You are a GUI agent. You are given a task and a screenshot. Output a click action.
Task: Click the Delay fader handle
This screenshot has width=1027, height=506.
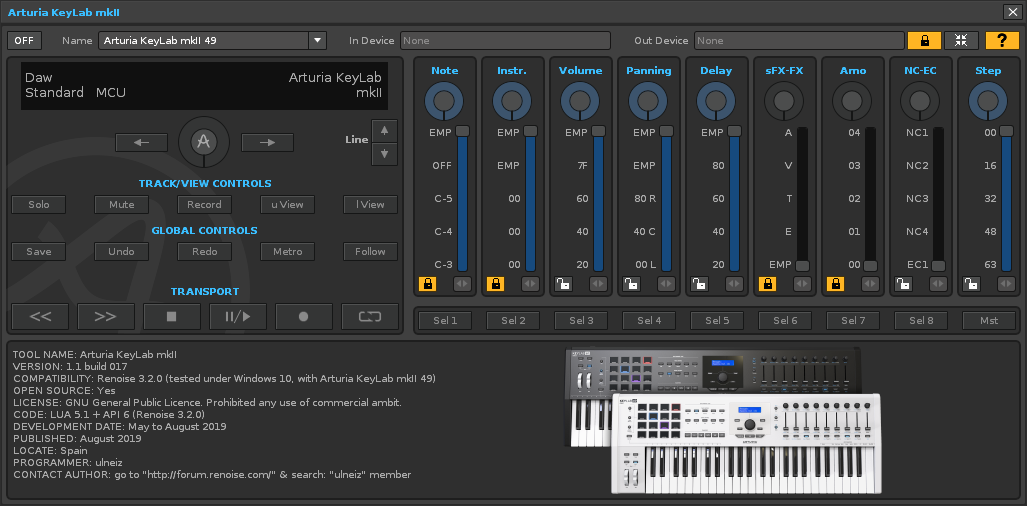click(x=734, y=131)
